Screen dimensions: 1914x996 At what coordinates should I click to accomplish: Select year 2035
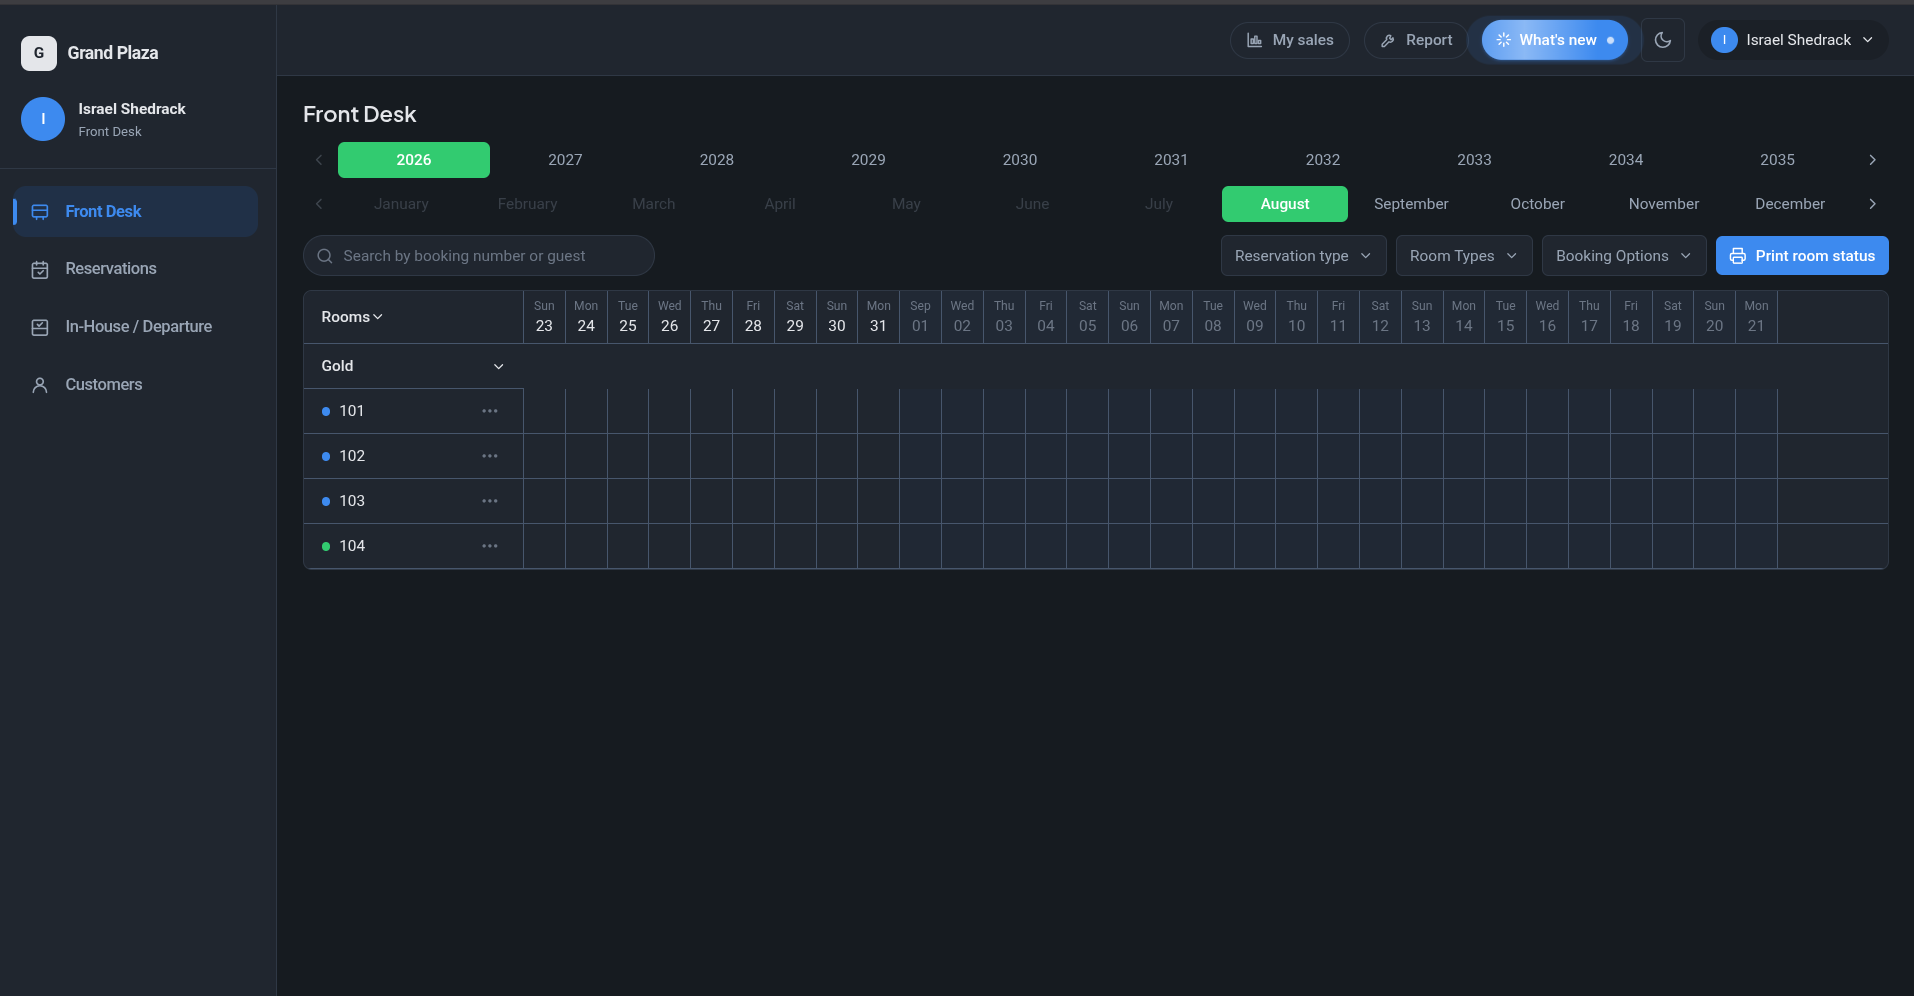tap(1777, 160)
